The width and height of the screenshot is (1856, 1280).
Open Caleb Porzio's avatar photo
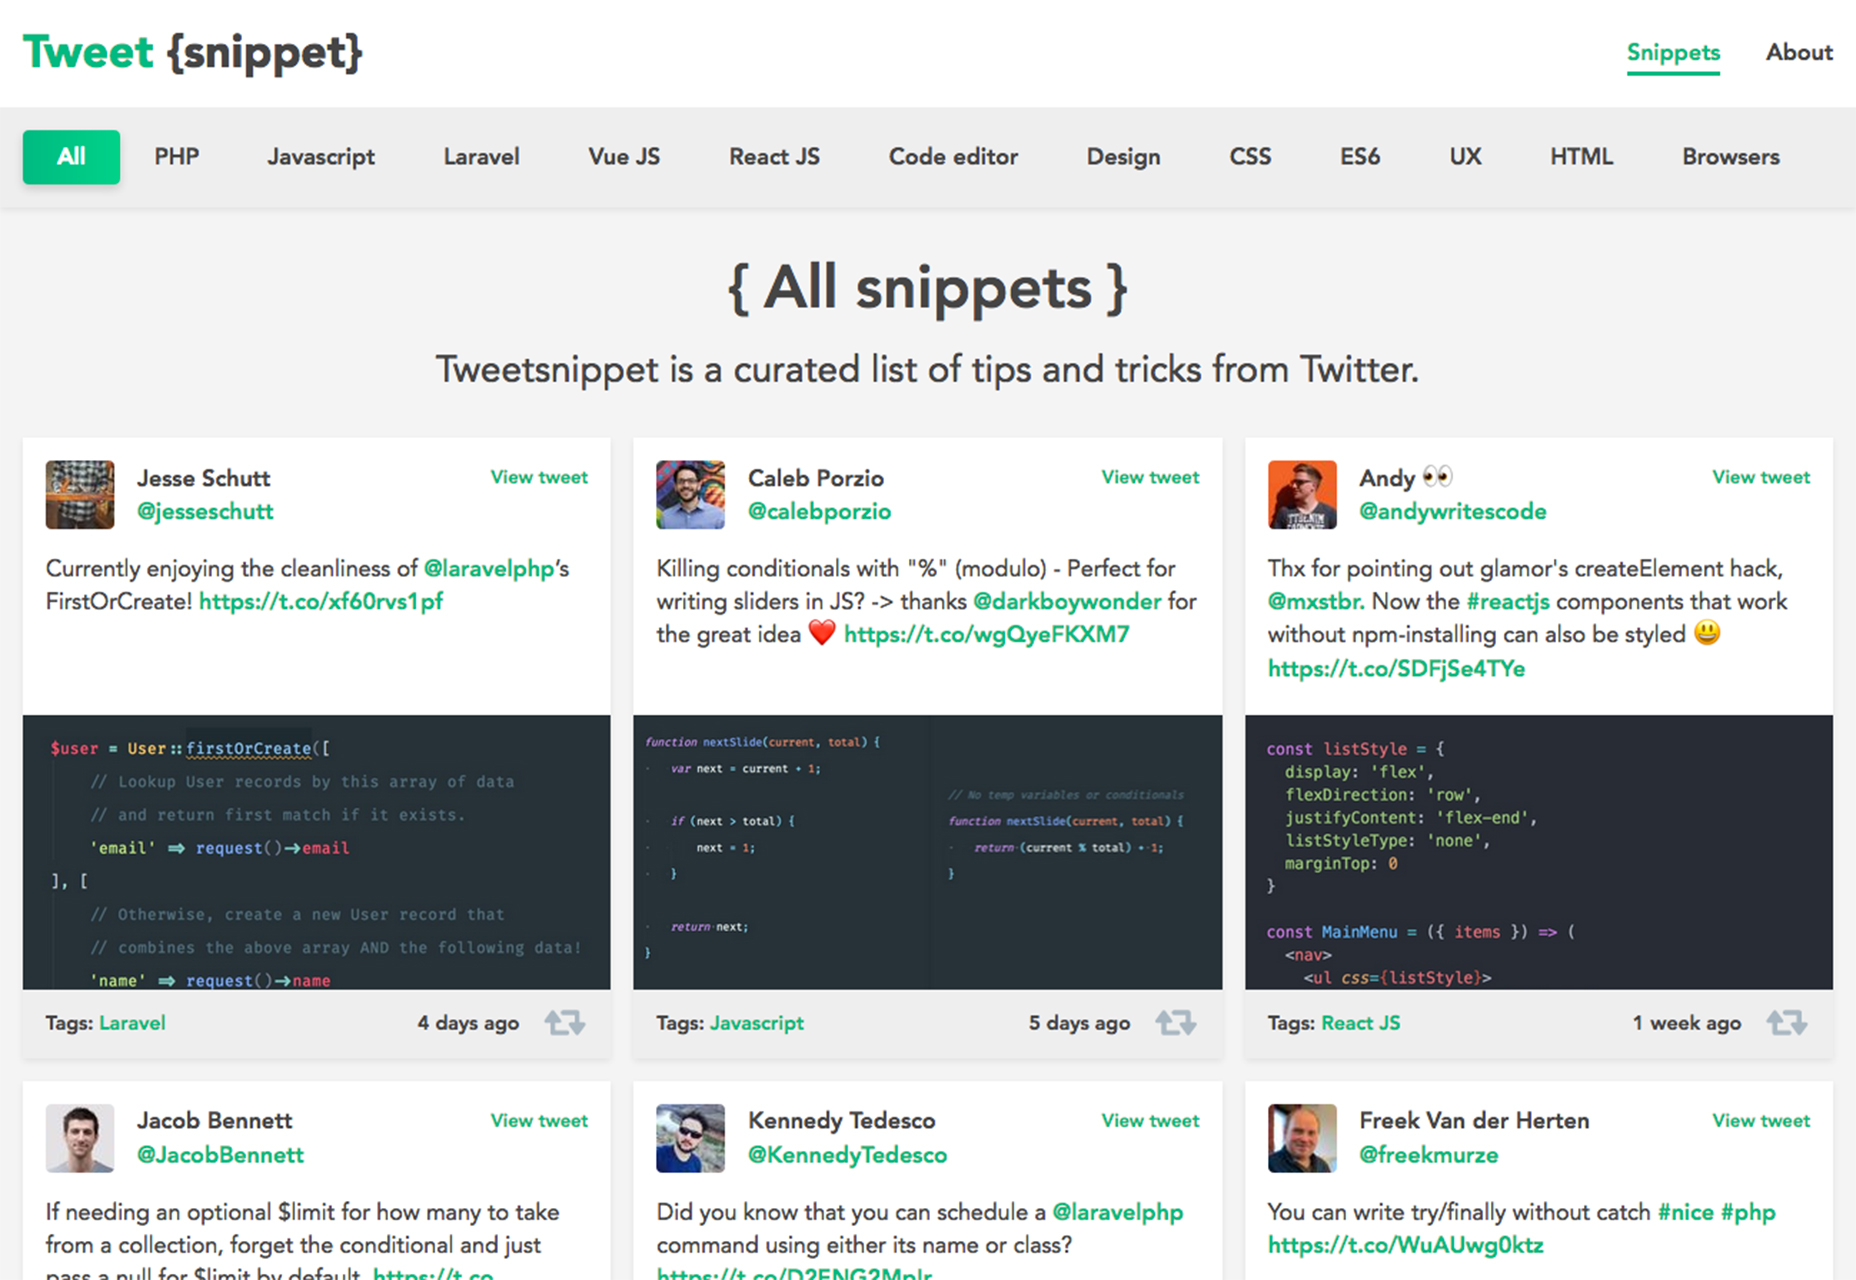[691, 494]
